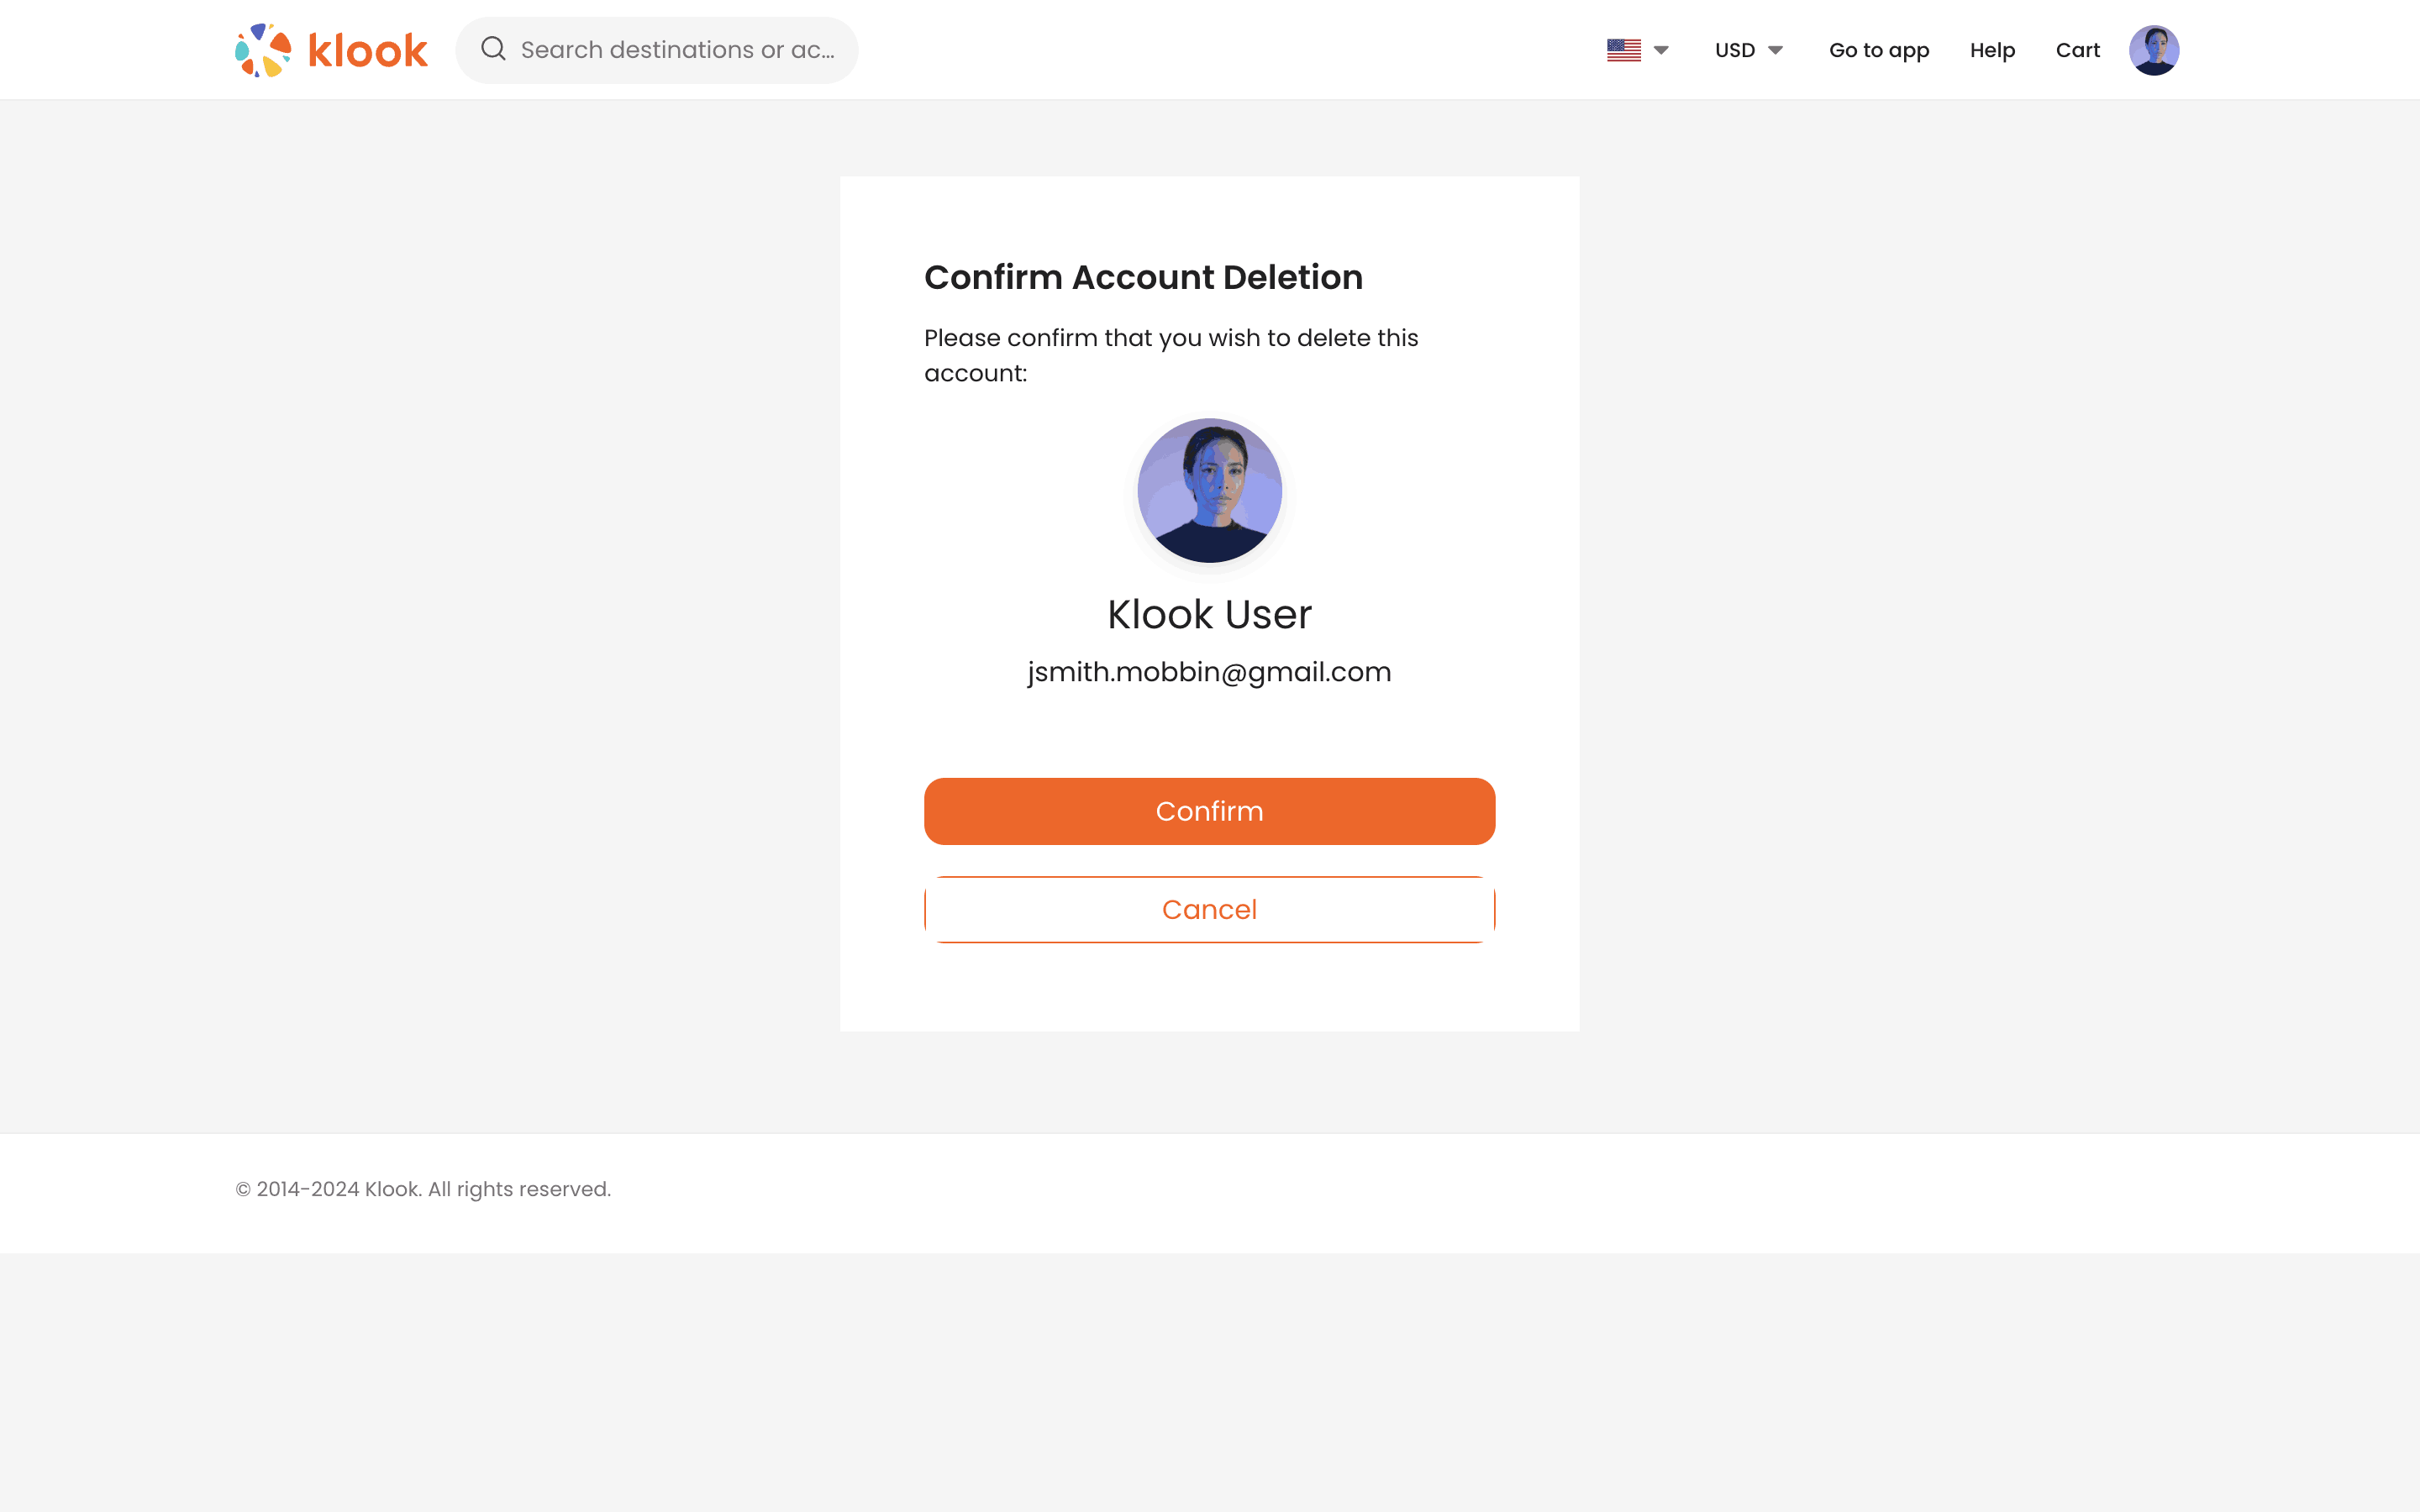The image size is (2420, 1512).
Task: Click the Klook wordmark text
Action: [368, 50]
